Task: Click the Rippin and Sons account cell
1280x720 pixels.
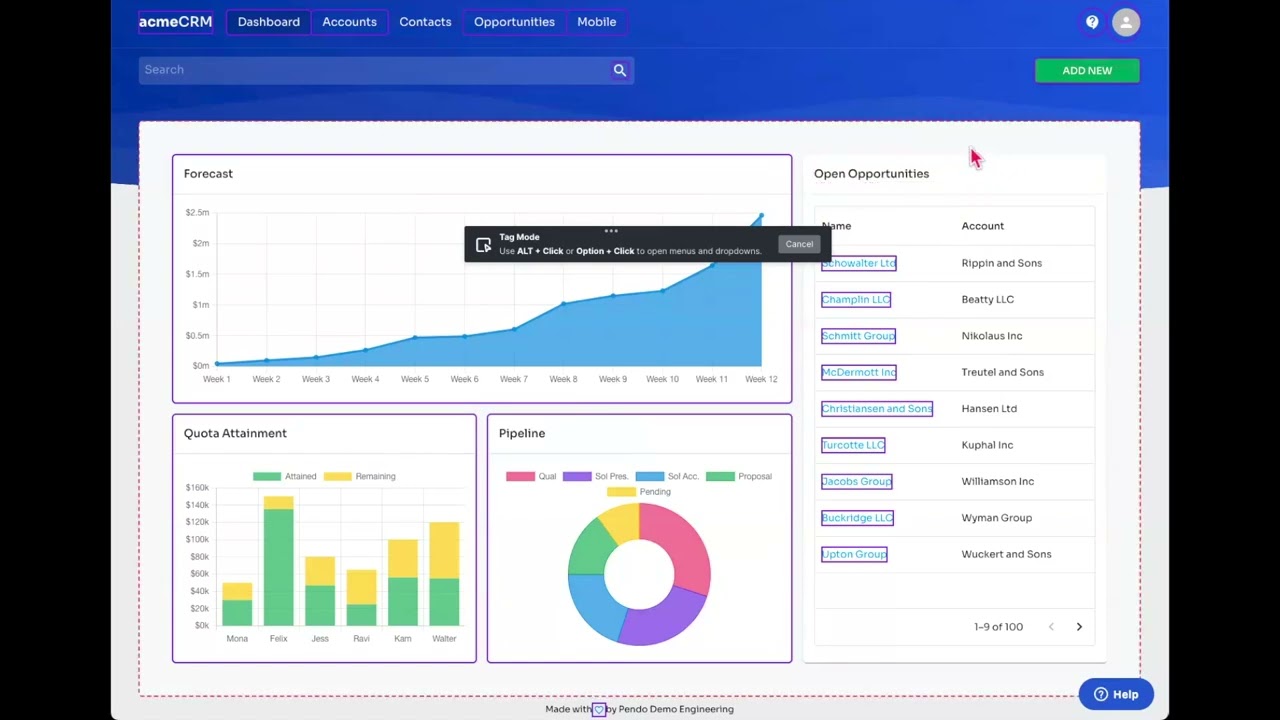Action: 1001,263
